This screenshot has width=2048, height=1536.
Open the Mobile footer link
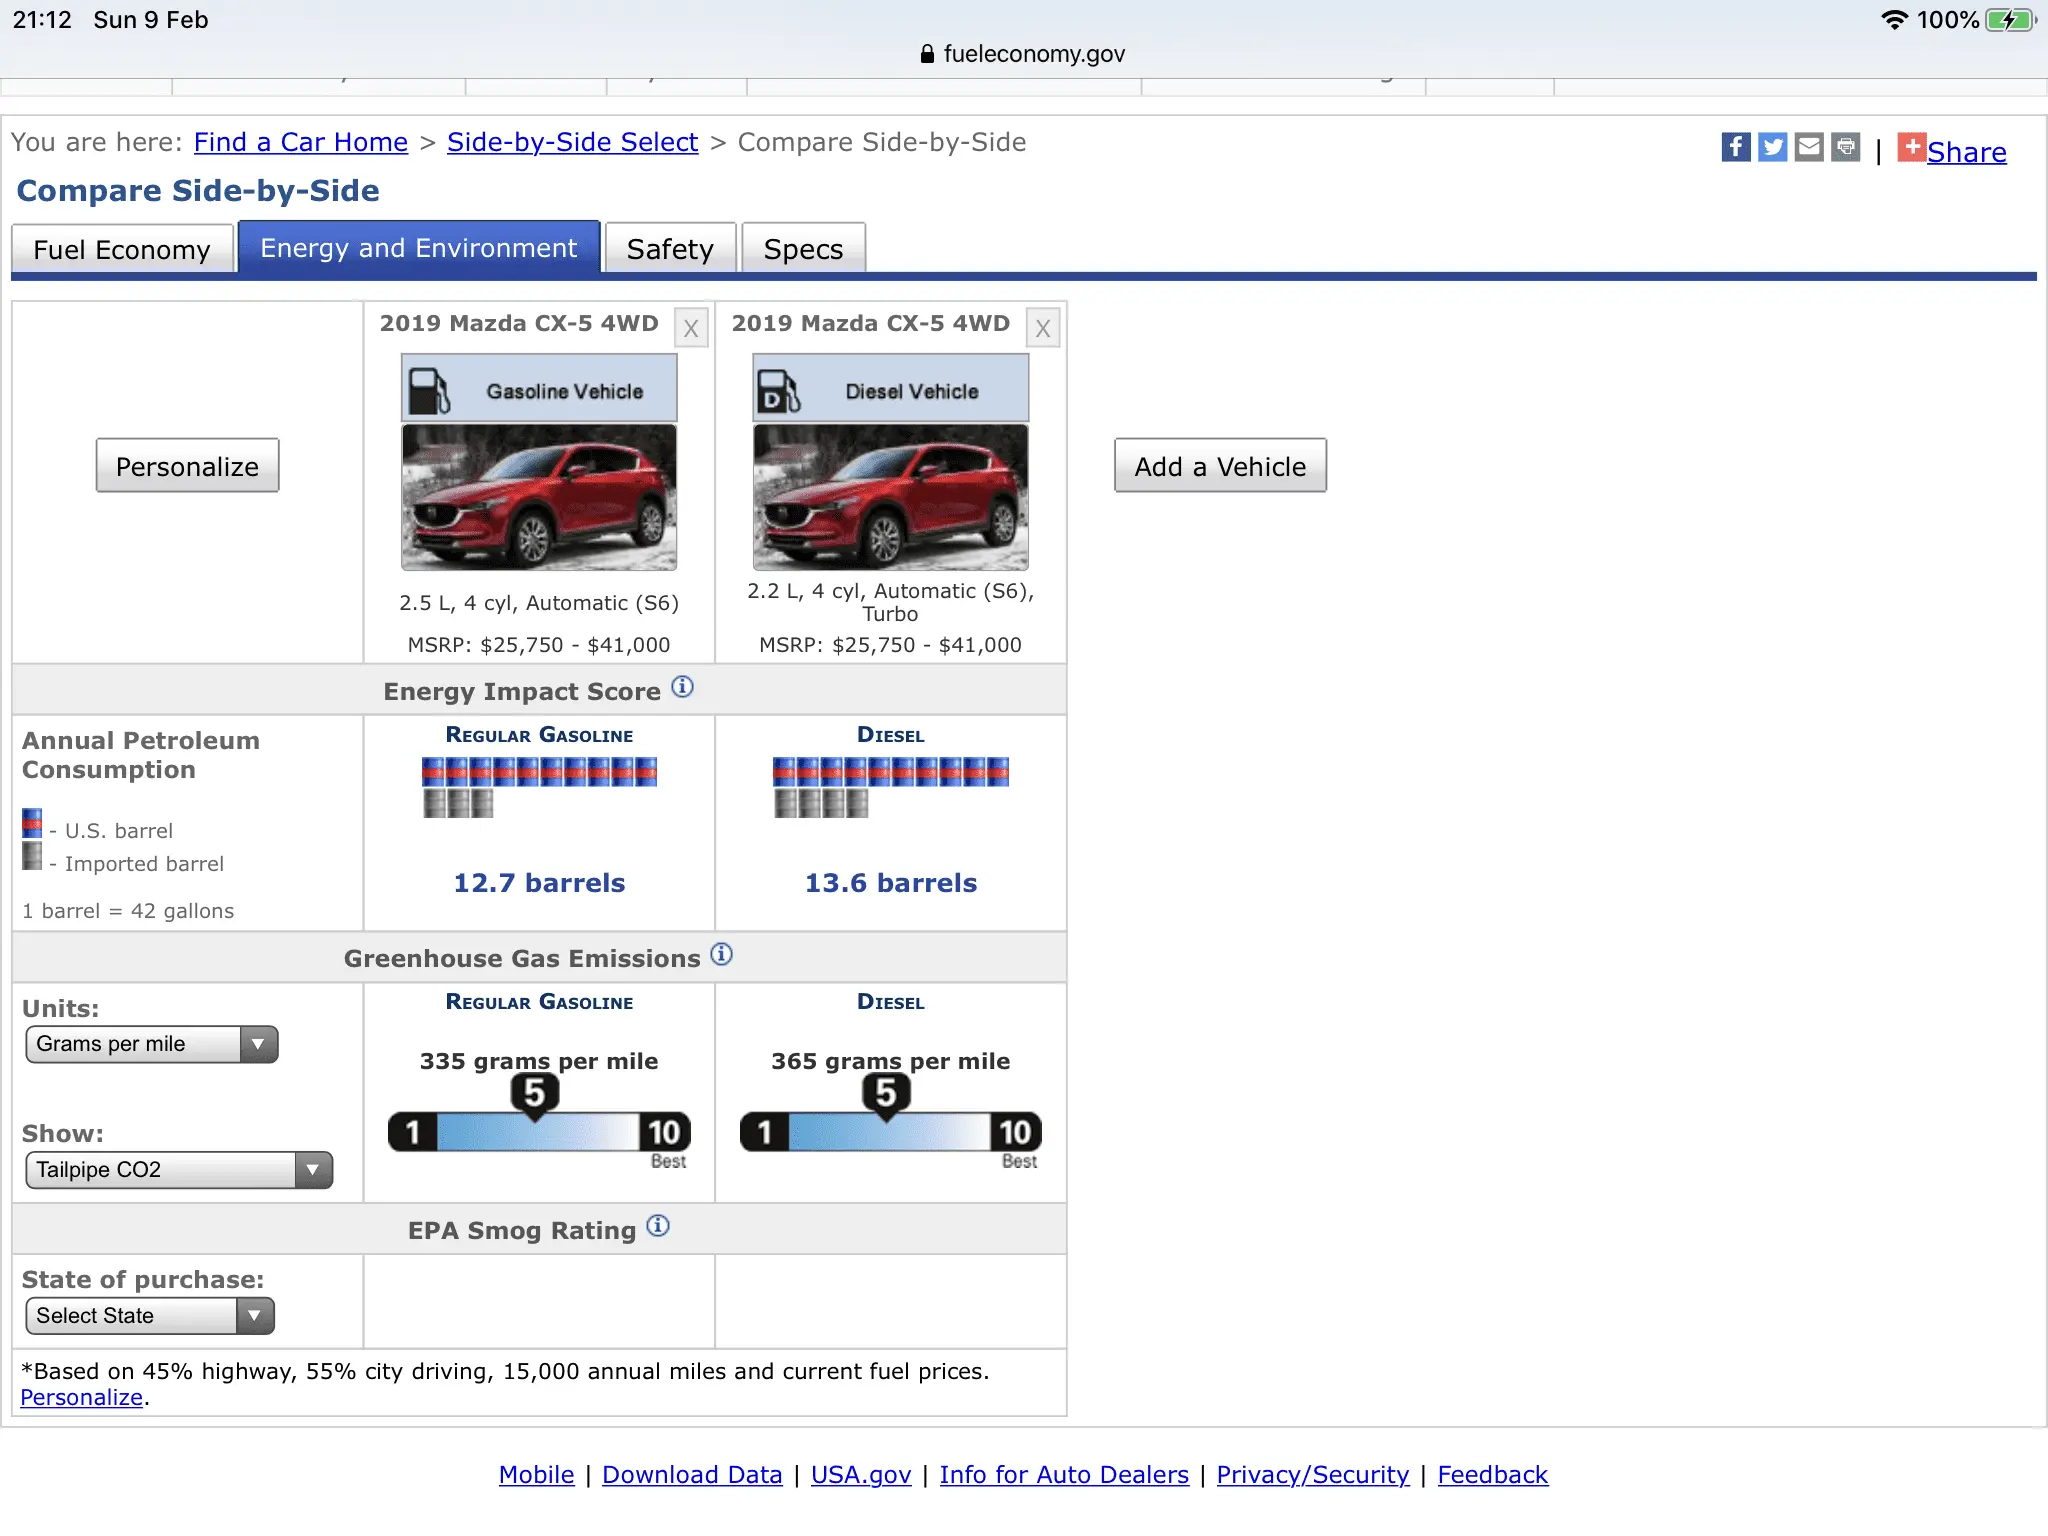point(536,1475)
